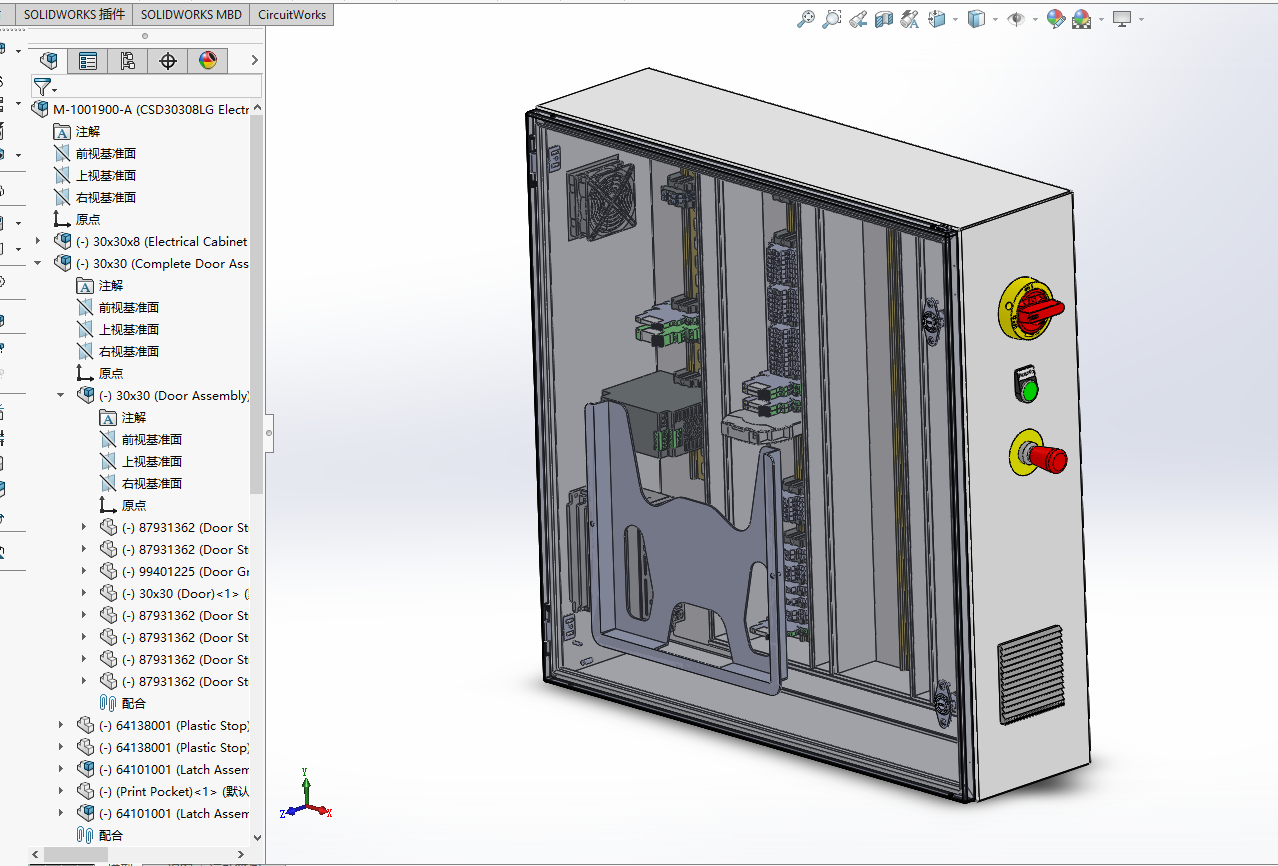Image resolution: width=1278 pixels, height=866 pixels.
Task: Switch to the PropertyManager tab
Action: pos(88,61)
